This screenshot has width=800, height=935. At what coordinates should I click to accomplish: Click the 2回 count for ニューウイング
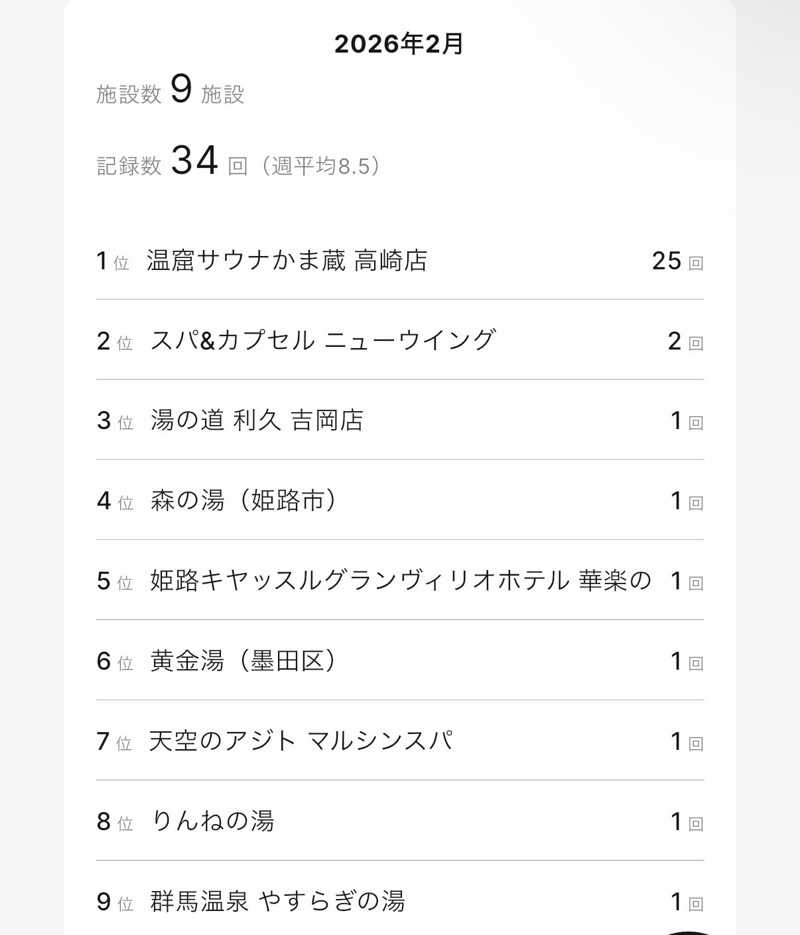tap(686, 342)
